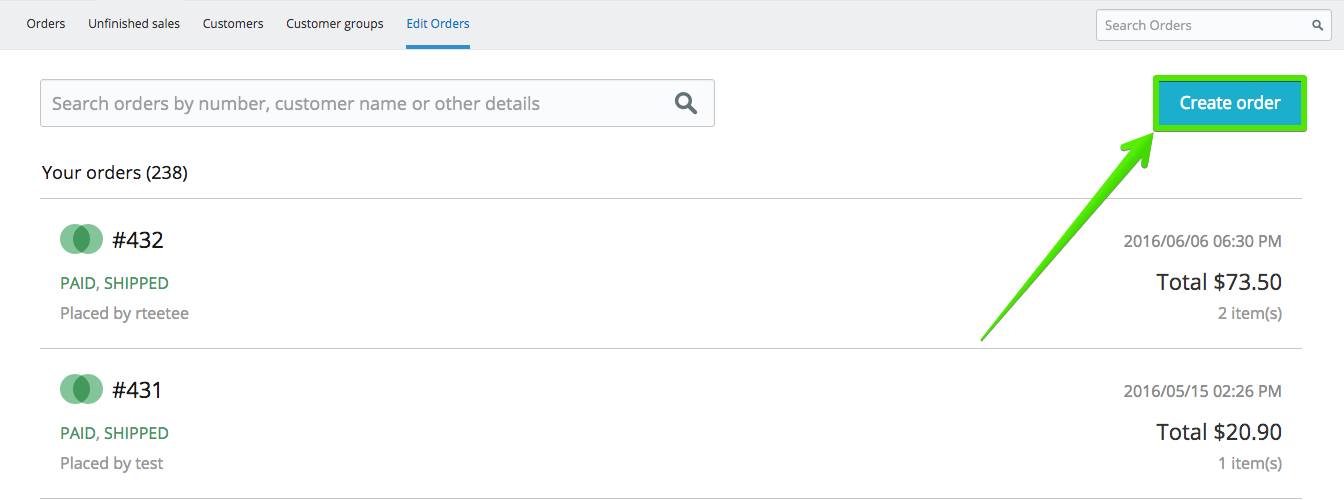Image resolution: width=1344 pixels, height=500 pixels.
Task: Go to Customer groups tab
Action: pos(335,23)
